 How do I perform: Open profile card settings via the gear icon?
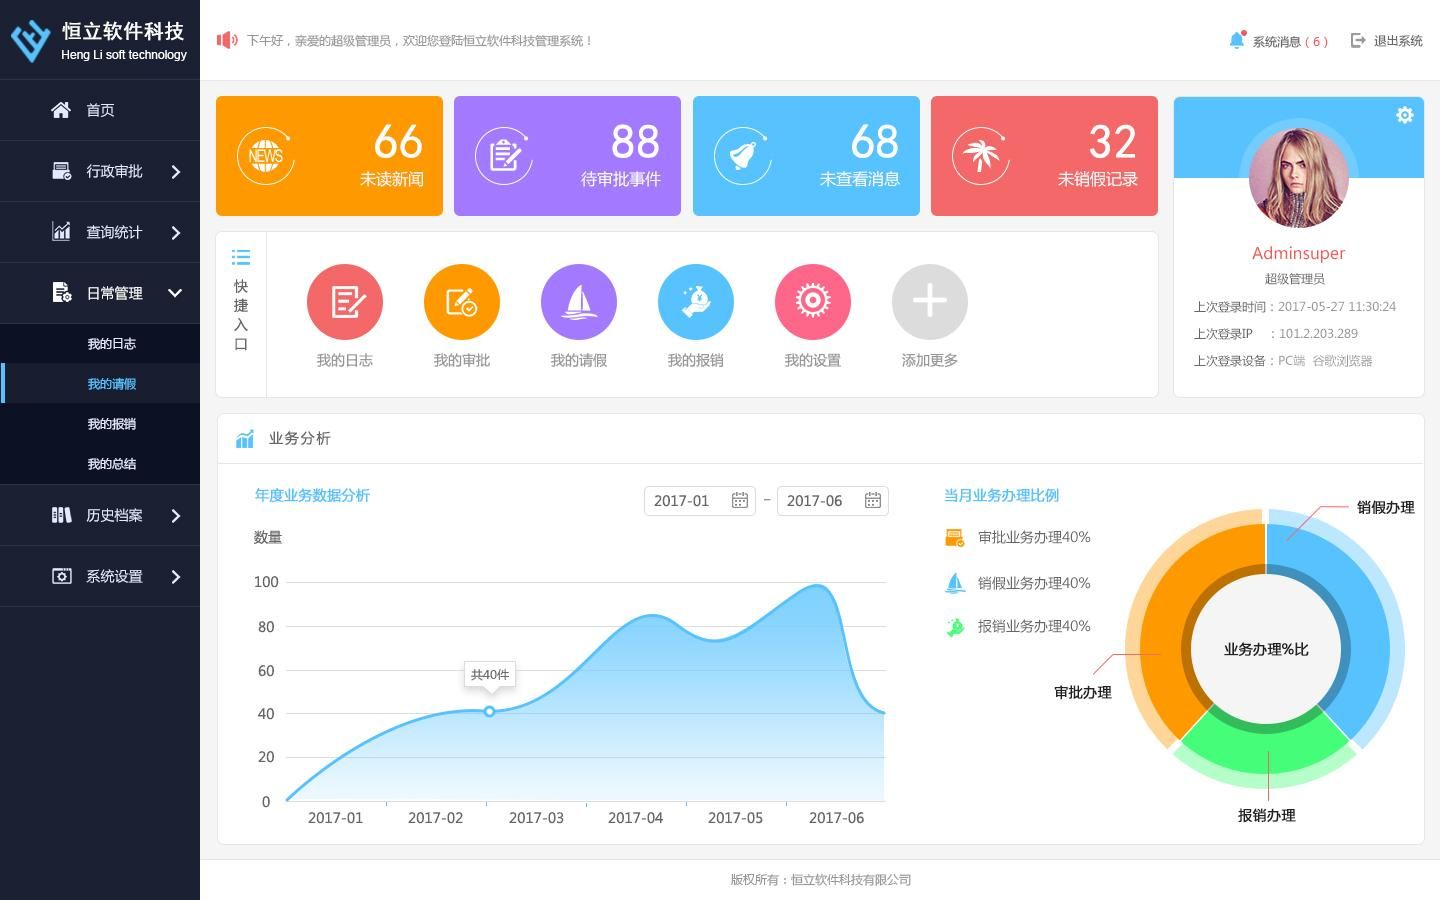point(1404,115)
